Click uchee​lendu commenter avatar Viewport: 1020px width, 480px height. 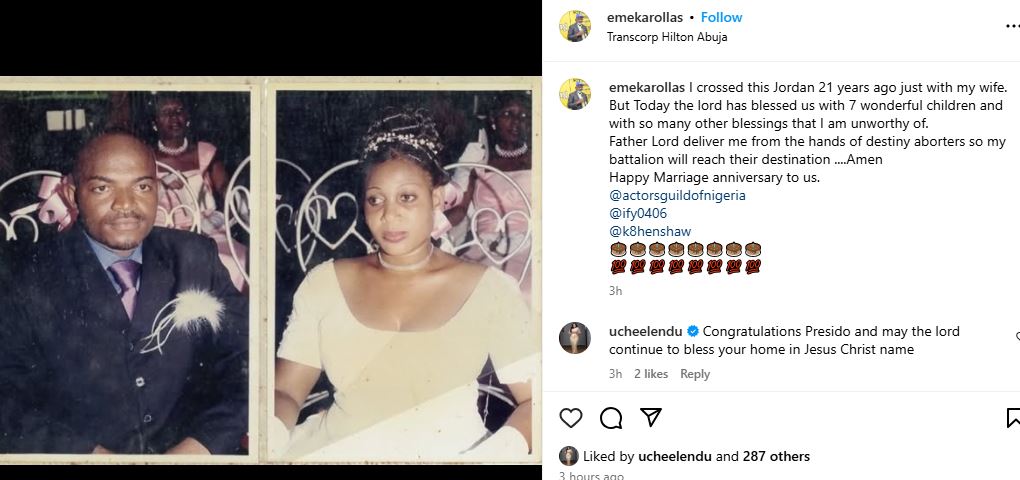tap(574, 338)
